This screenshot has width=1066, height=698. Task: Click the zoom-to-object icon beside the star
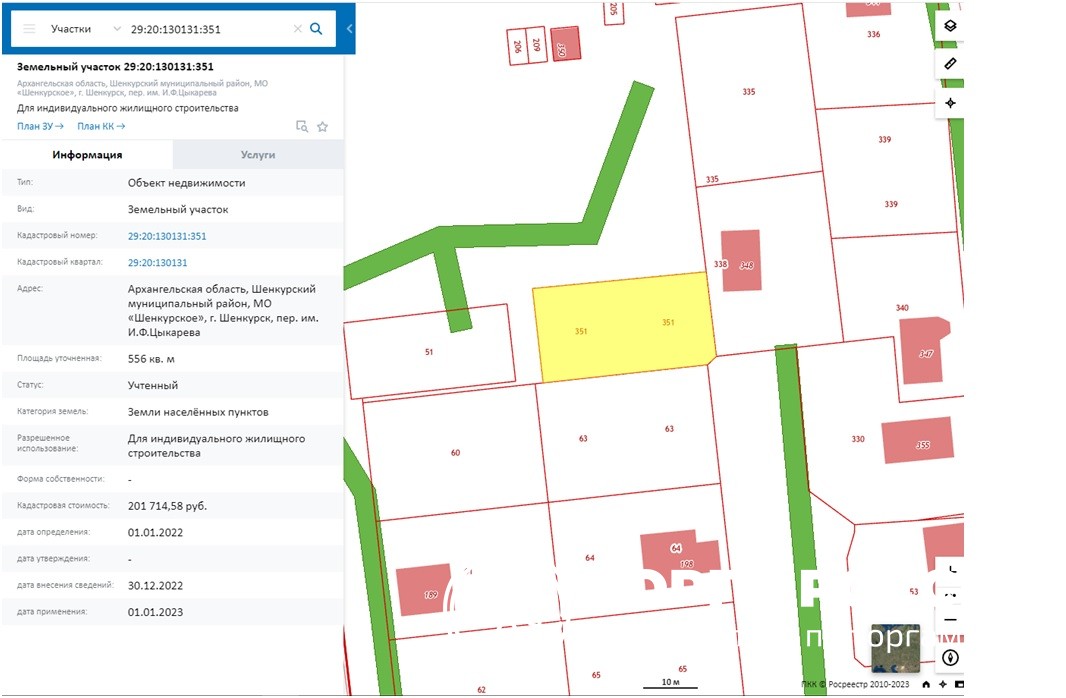coord(301,127)
